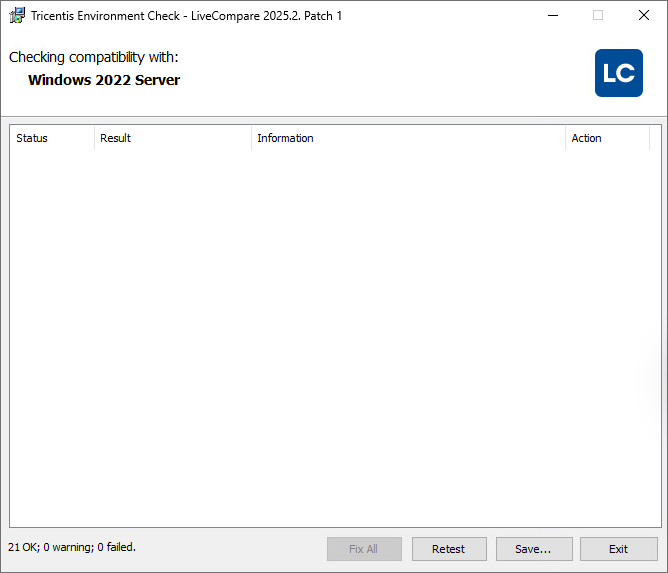Select the Information column header
The width and height of the screenshot is (668, 573).
[x=408, y=138]
